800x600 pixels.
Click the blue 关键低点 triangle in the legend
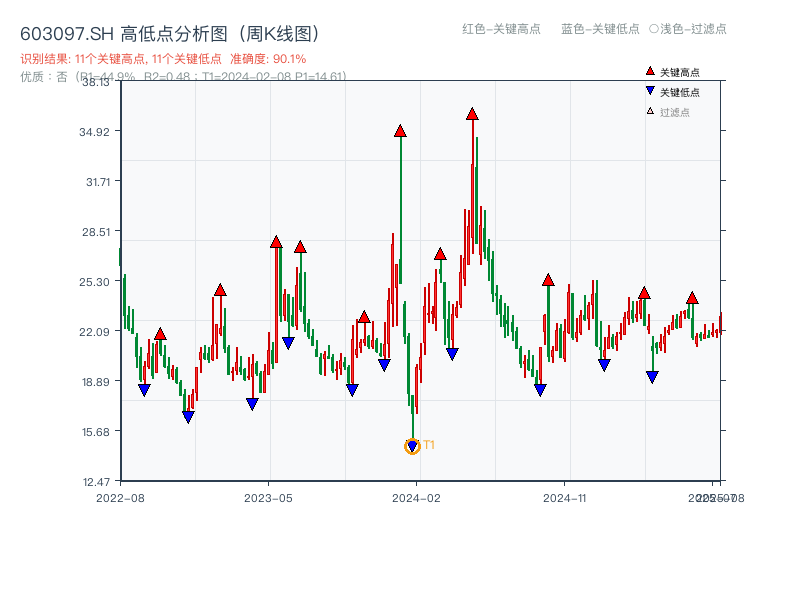(x=649, y=90)
